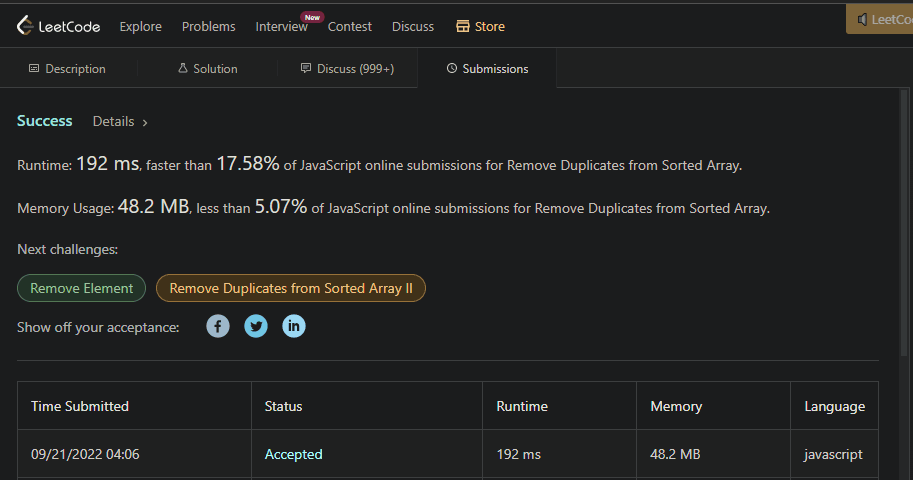Click the 5.07% memory percentile value
This screenshot has height=480, width=913.
click(x=281, y=206)
